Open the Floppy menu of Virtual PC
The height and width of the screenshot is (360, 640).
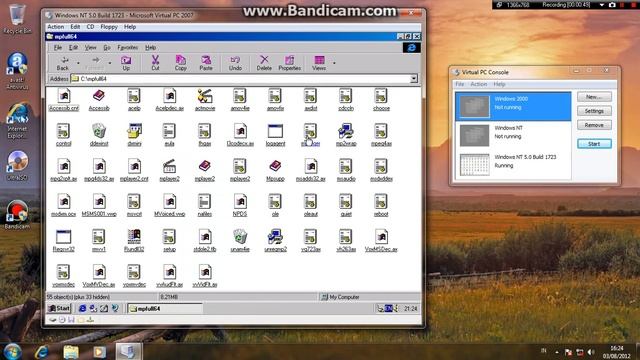tap(109, 27)
